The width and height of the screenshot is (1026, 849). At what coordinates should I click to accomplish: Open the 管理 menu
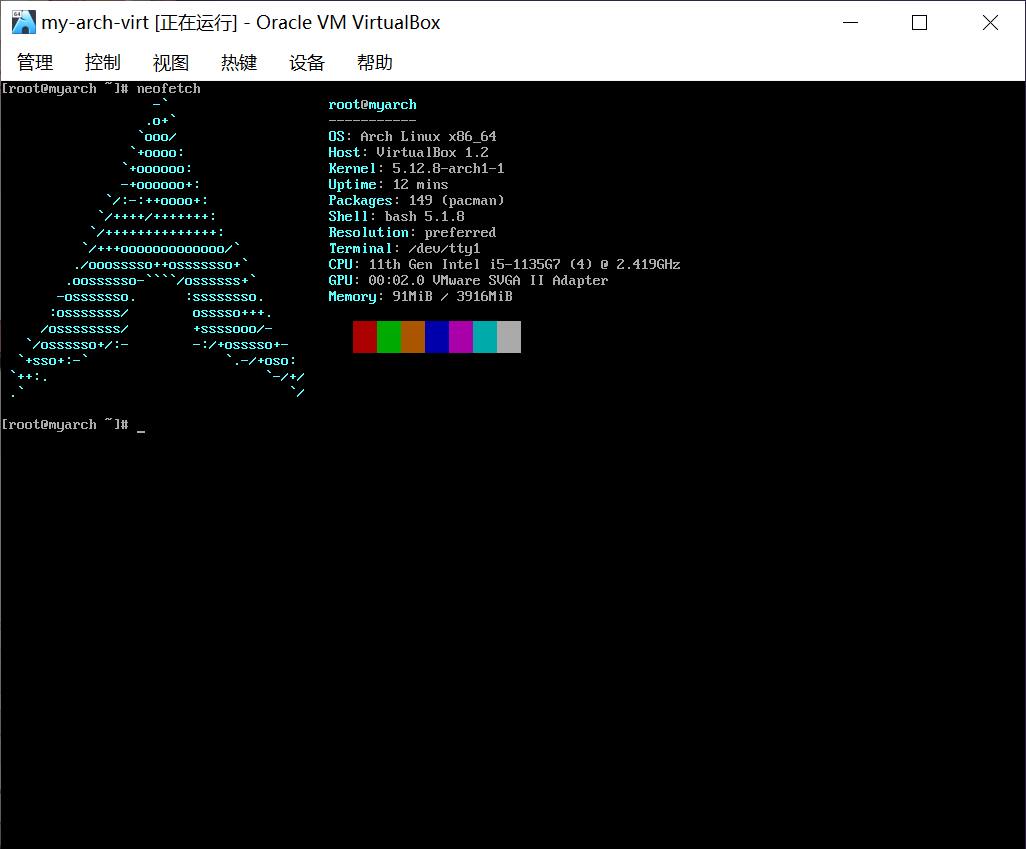click(35, 63)
